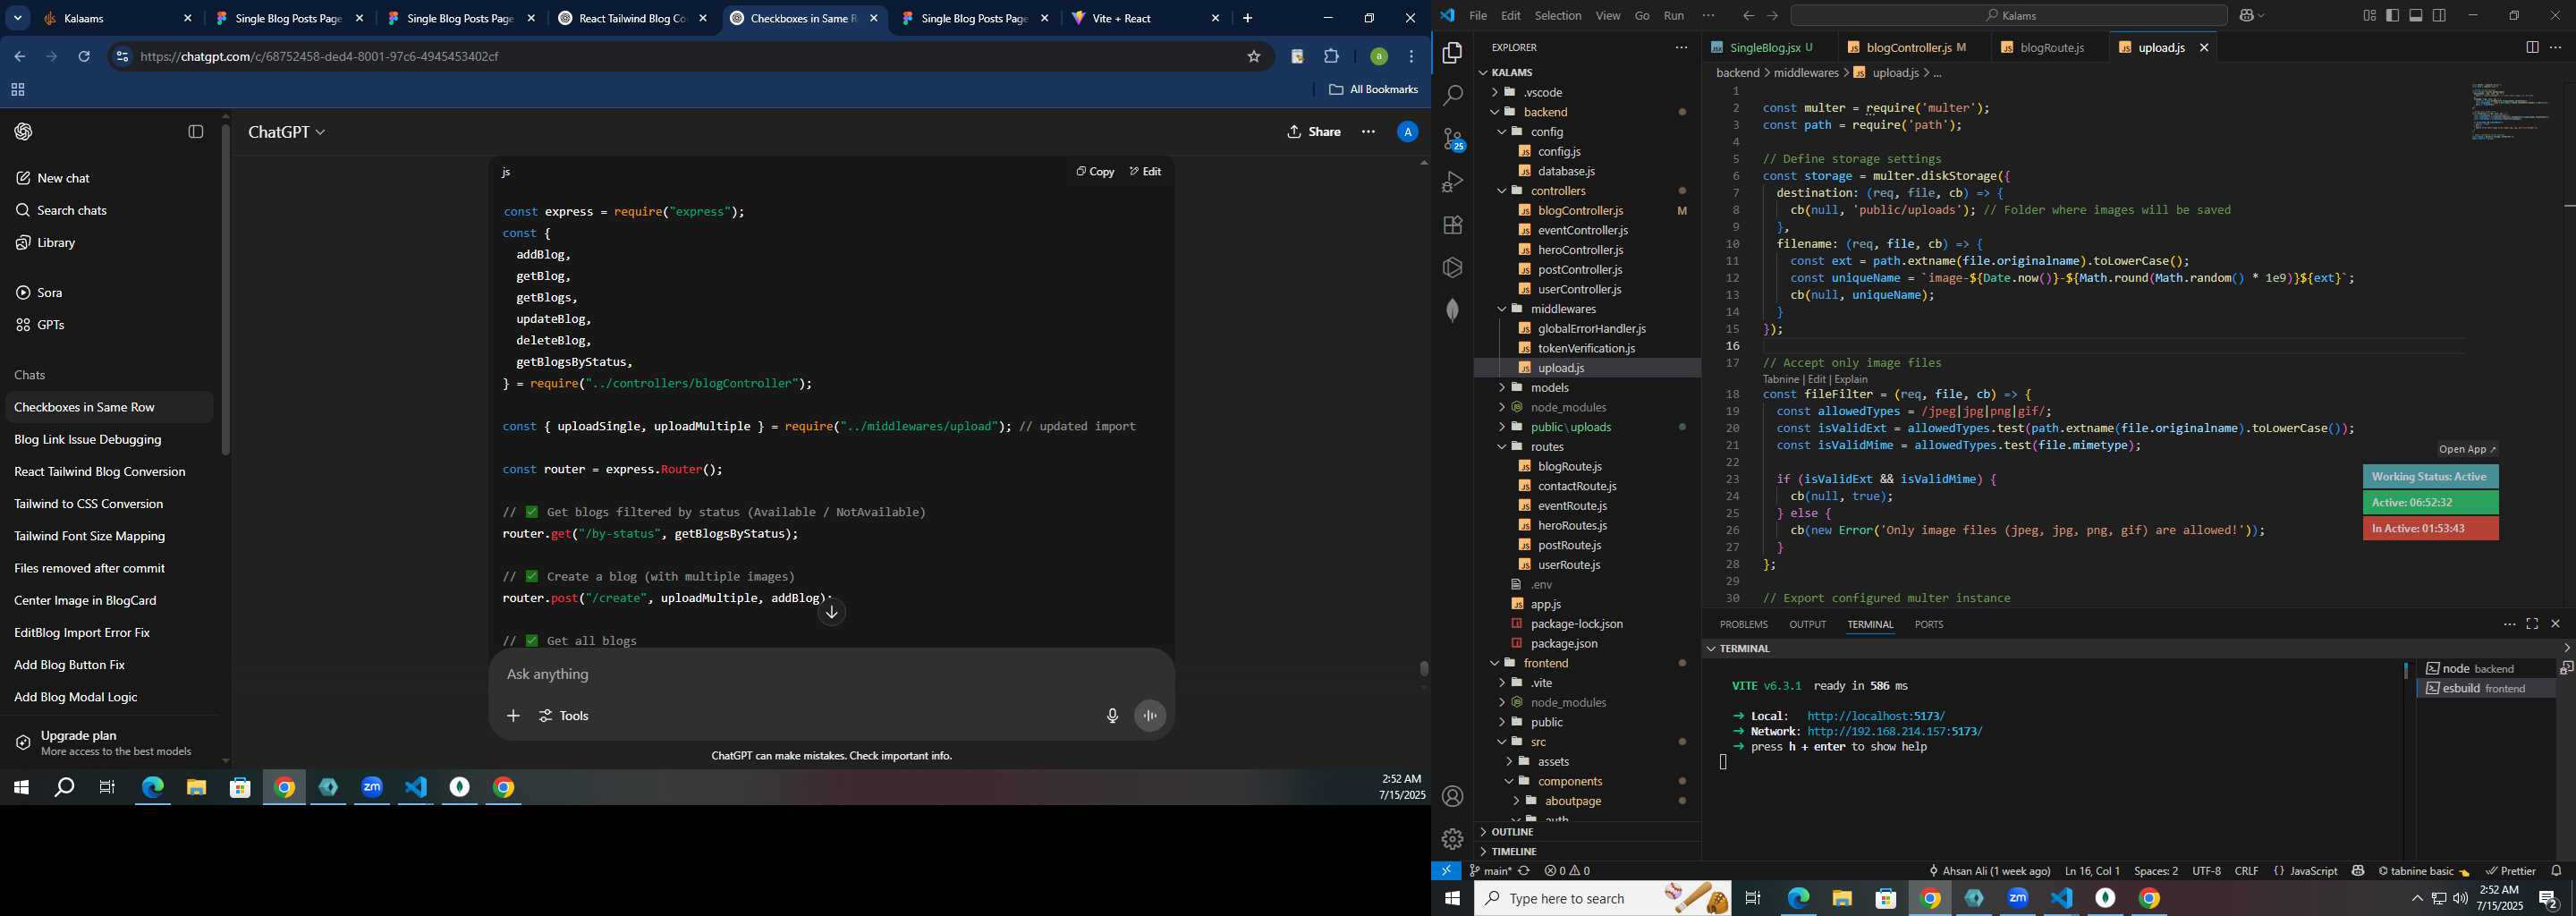Open http://localhost:5173/ link in terminal
This screenshot has width=2576, height=916.
pyautogui.click(x=1876, y=716)
